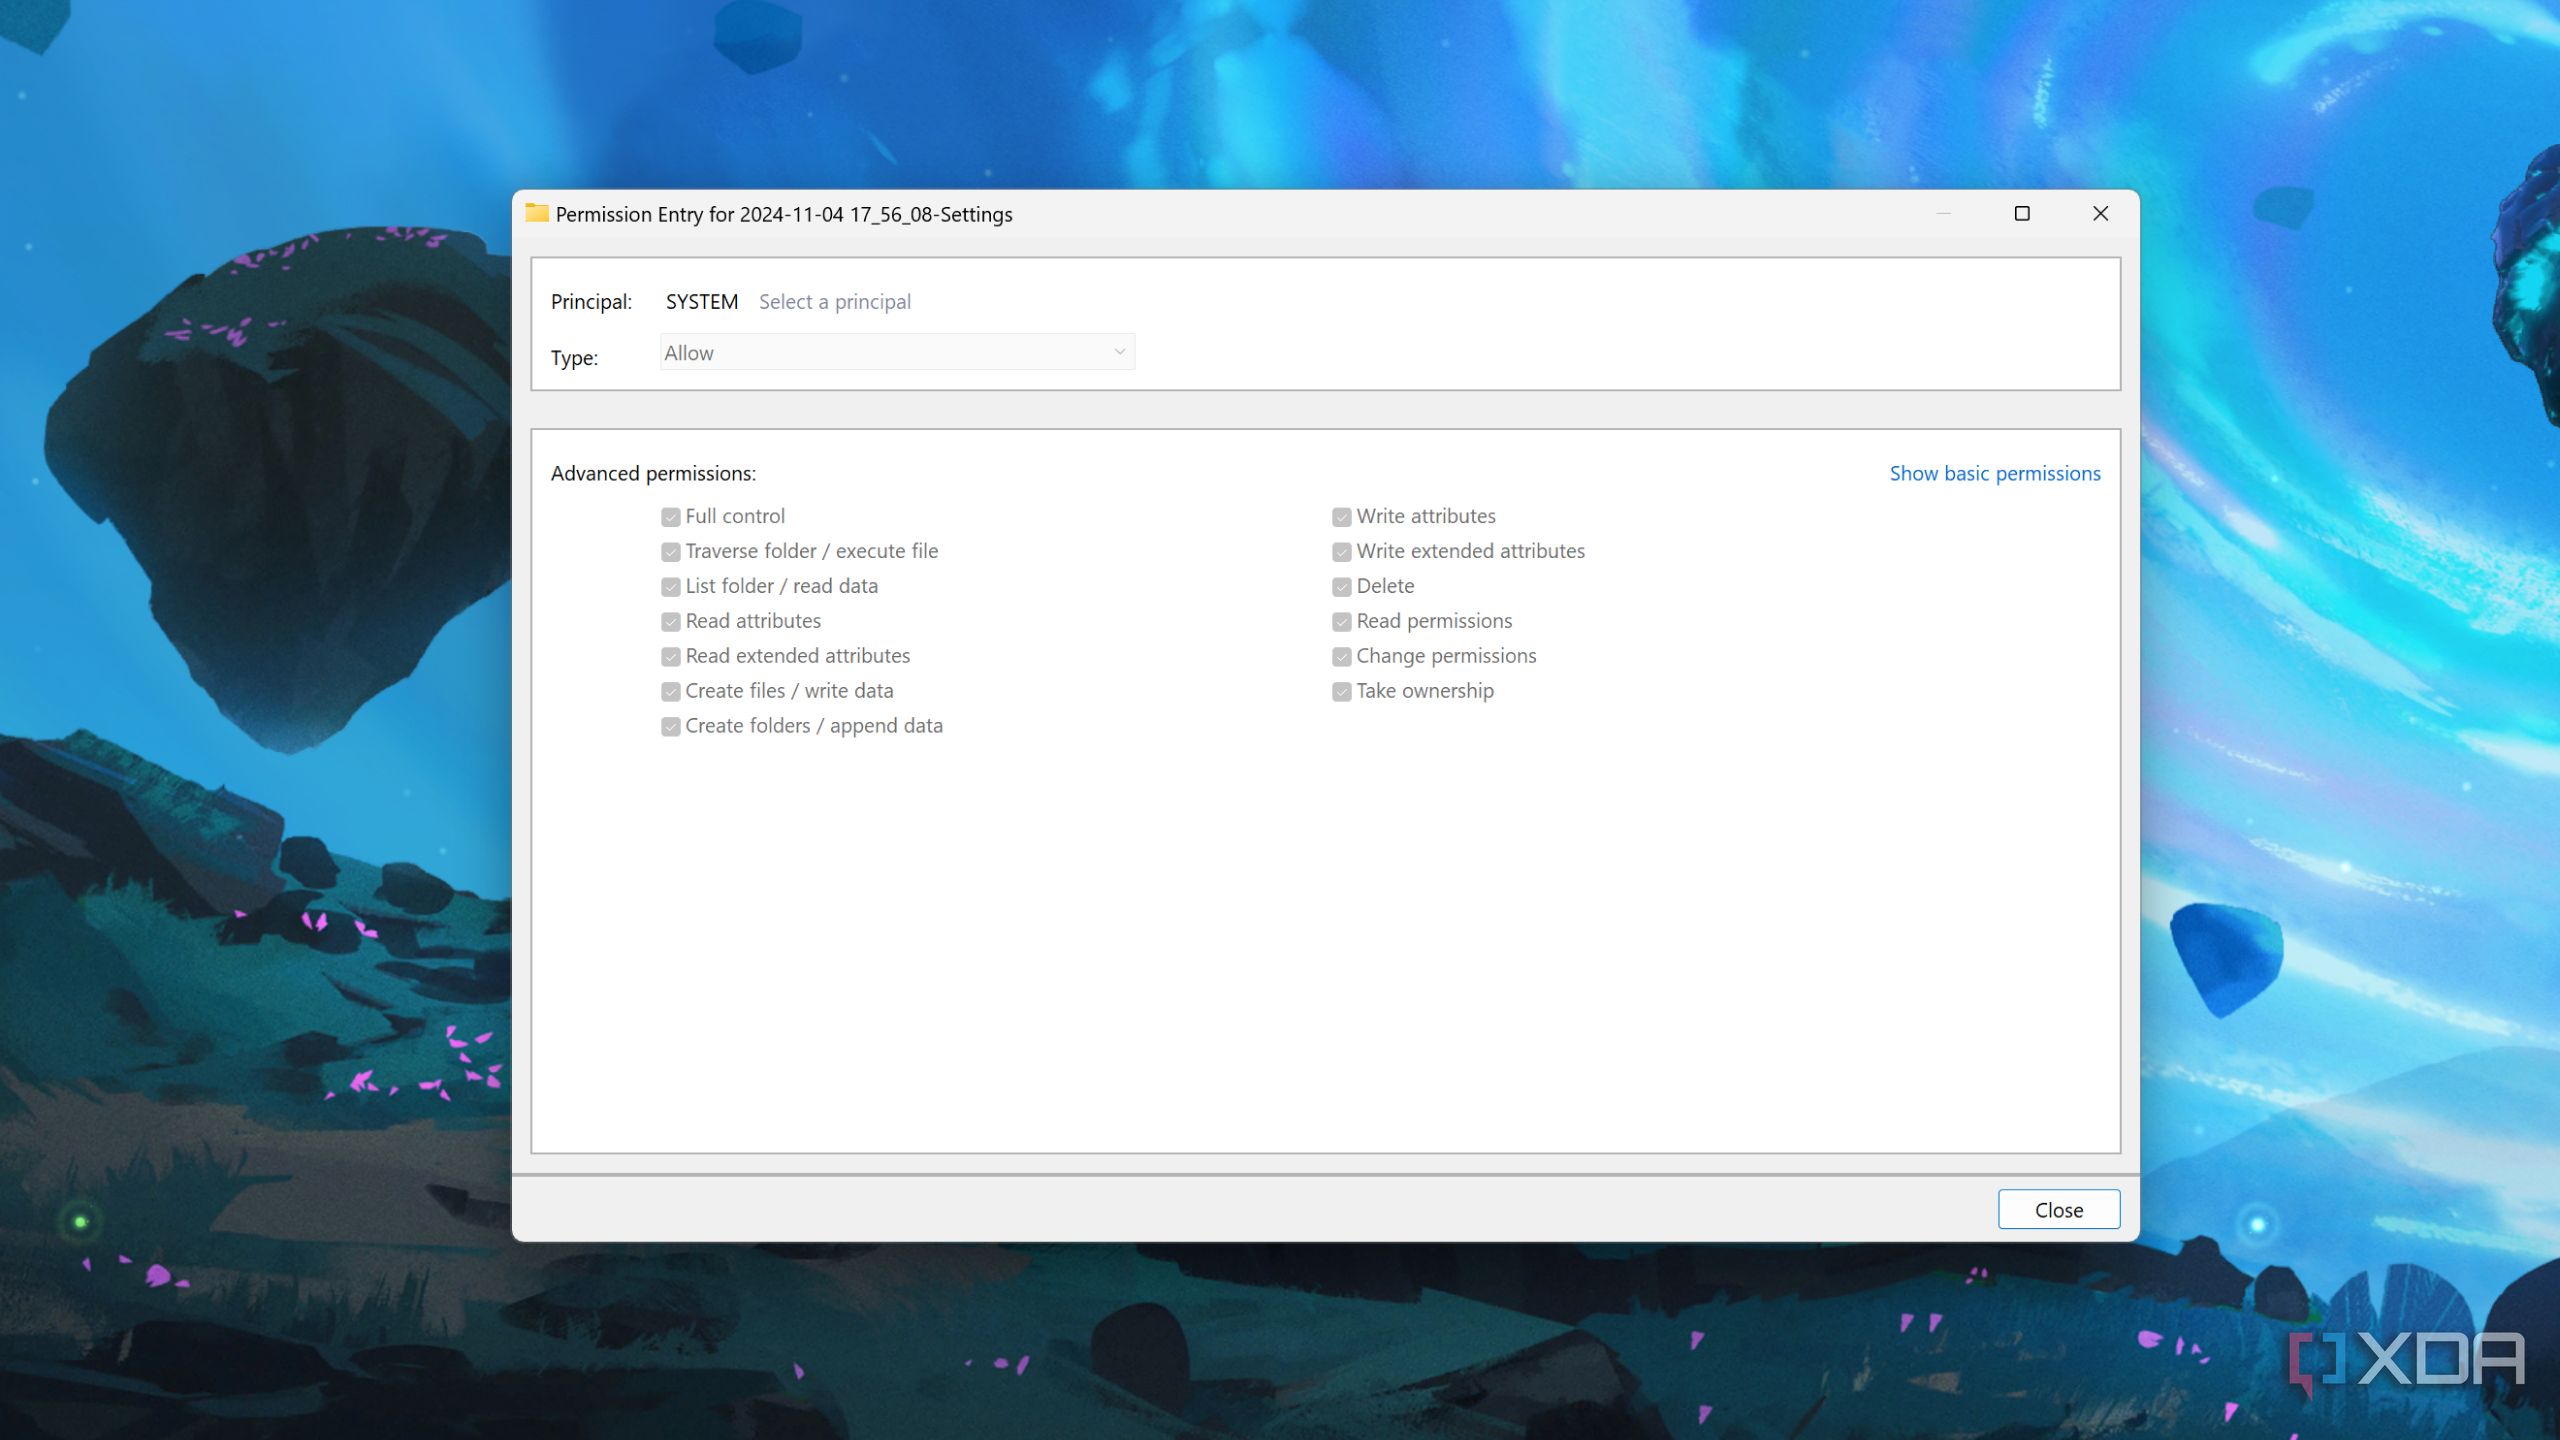The height and width of the screenshot is (1440, 2560).
Task: Toggle Create files / write data checkbox
Action: [x=670, y=692]
